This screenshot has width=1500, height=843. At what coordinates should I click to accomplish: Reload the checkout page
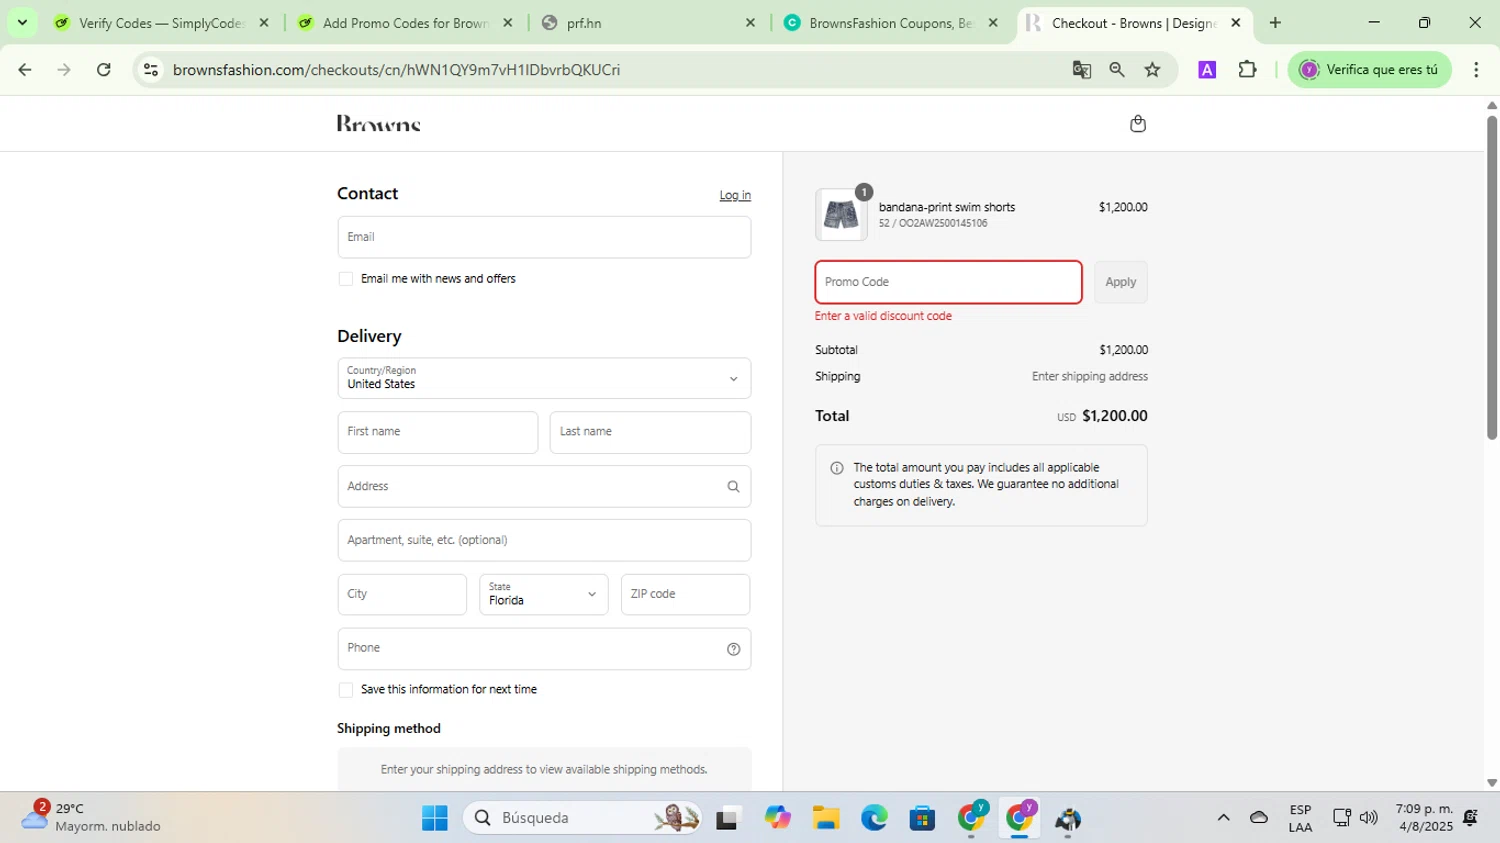[x=103, y=70]
